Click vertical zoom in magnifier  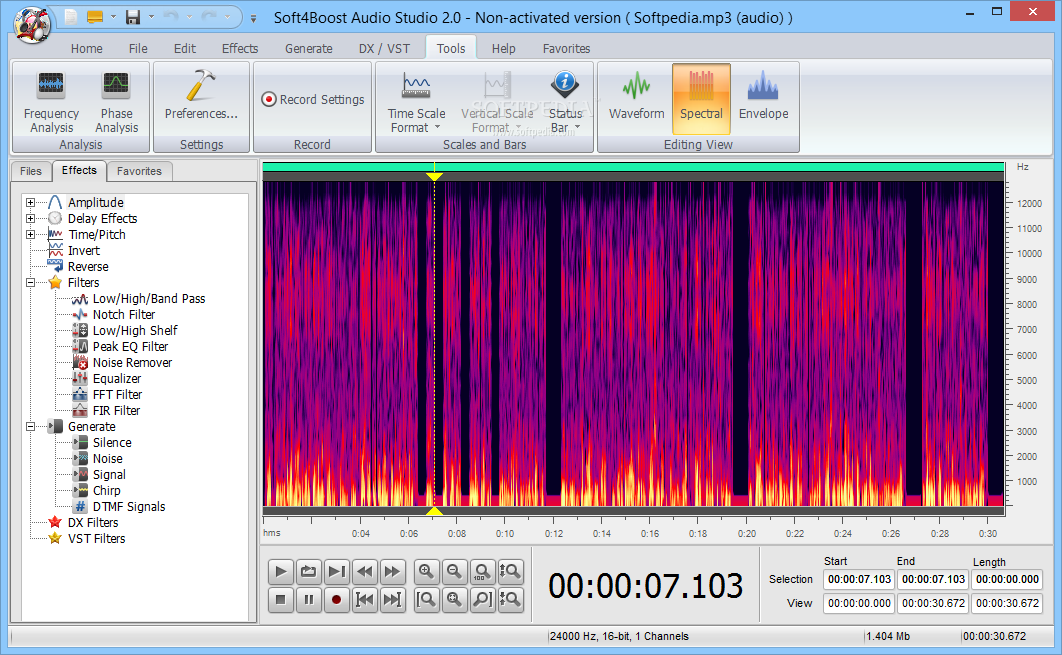click(510, 572)
